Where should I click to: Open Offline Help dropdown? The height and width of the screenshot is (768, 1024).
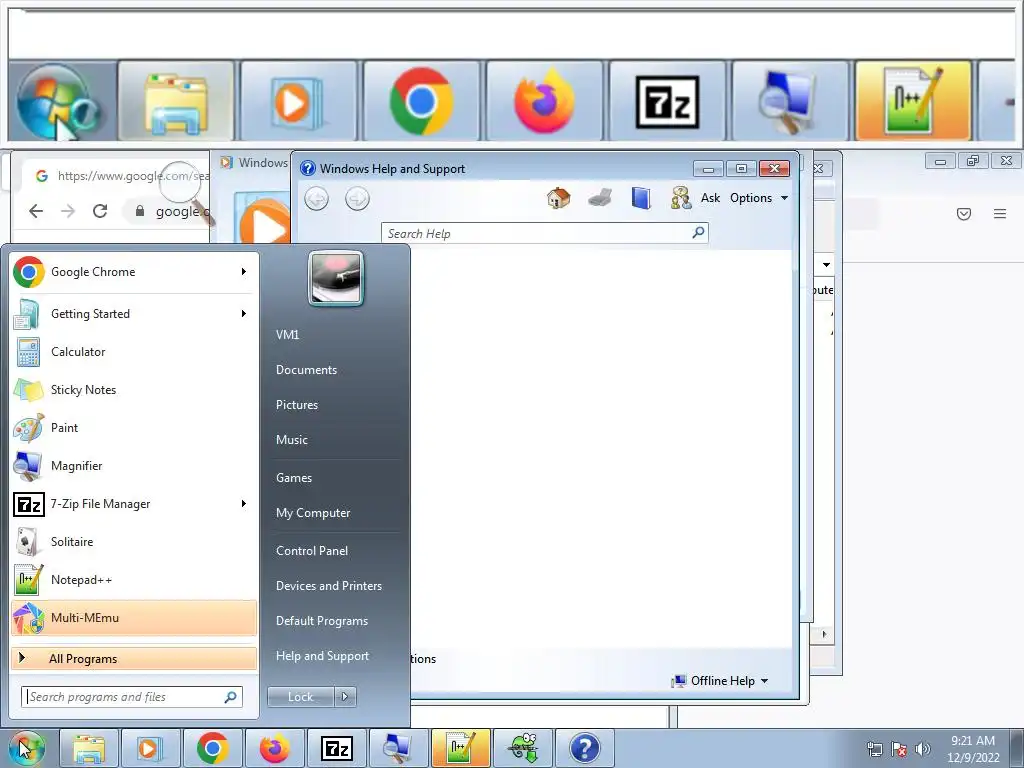[720, 680]
